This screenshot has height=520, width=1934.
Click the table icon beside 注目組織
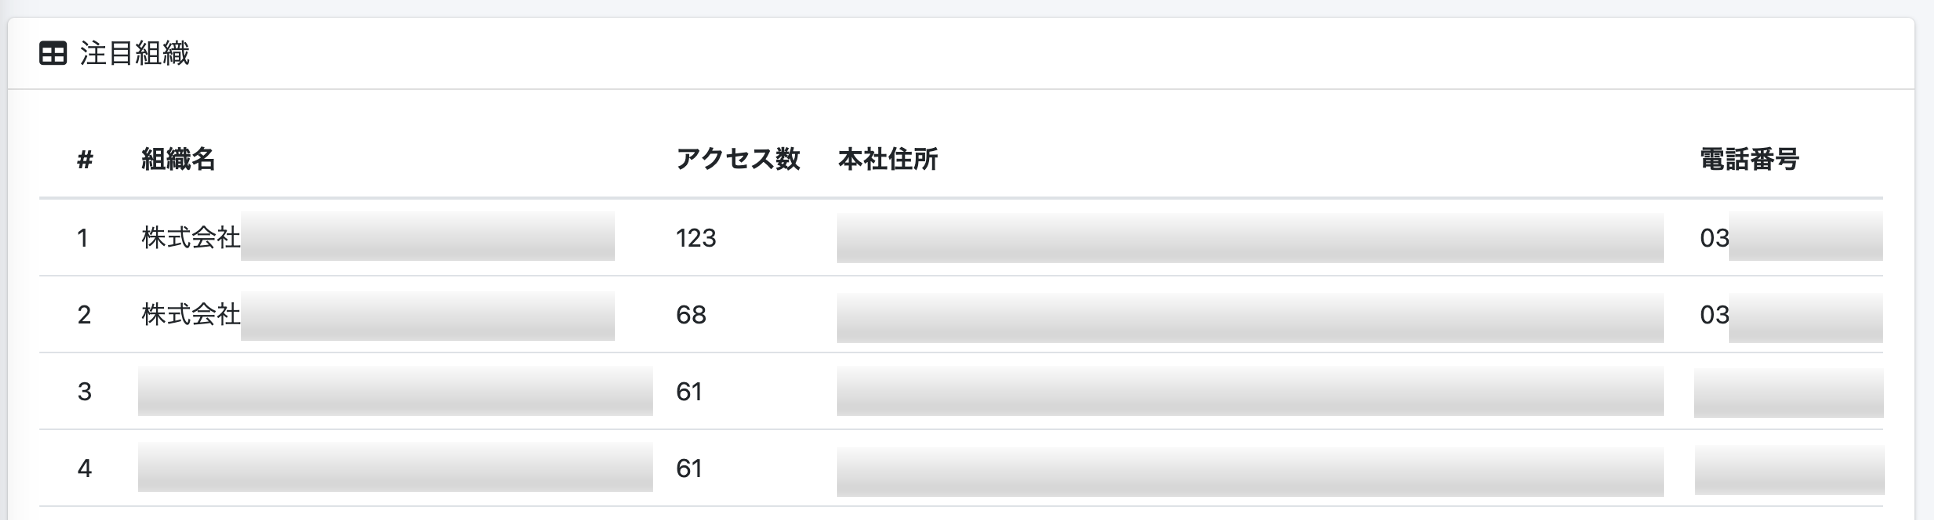(x=52, y=54)
